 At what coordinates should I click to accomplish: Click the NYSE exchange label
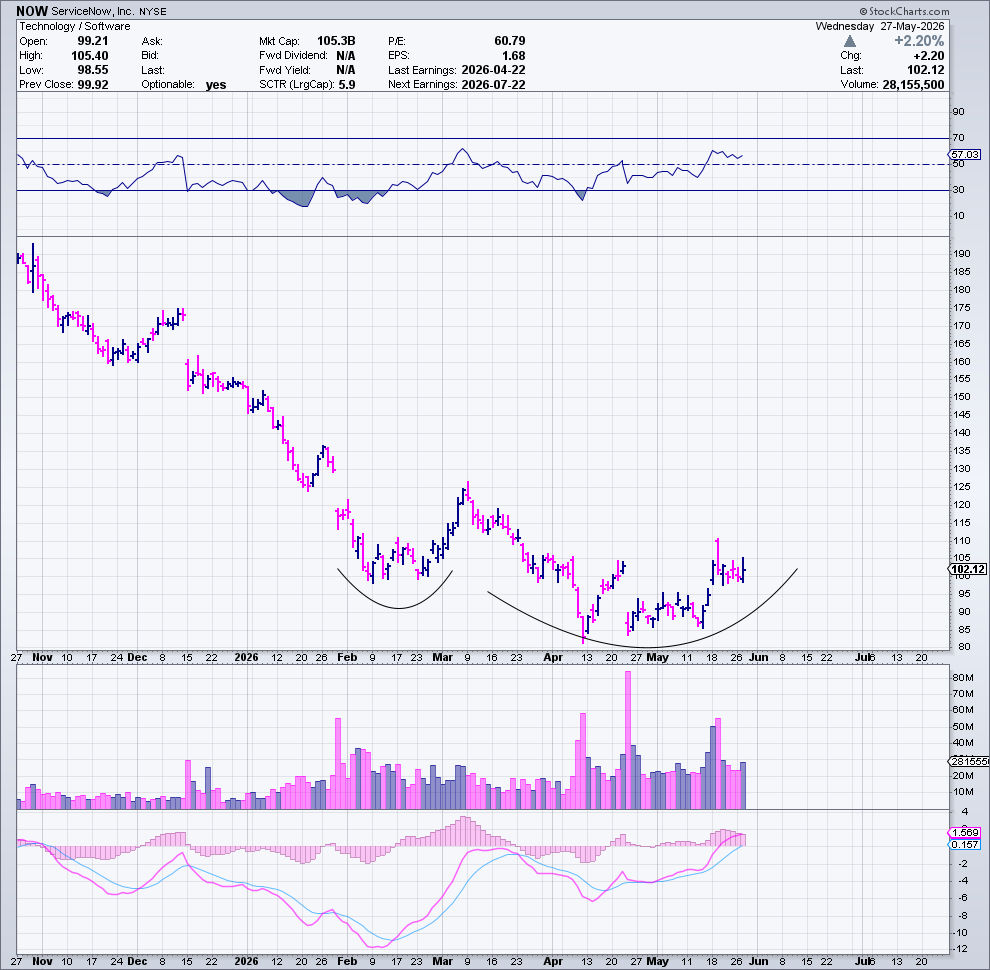(x=153, y=11)
